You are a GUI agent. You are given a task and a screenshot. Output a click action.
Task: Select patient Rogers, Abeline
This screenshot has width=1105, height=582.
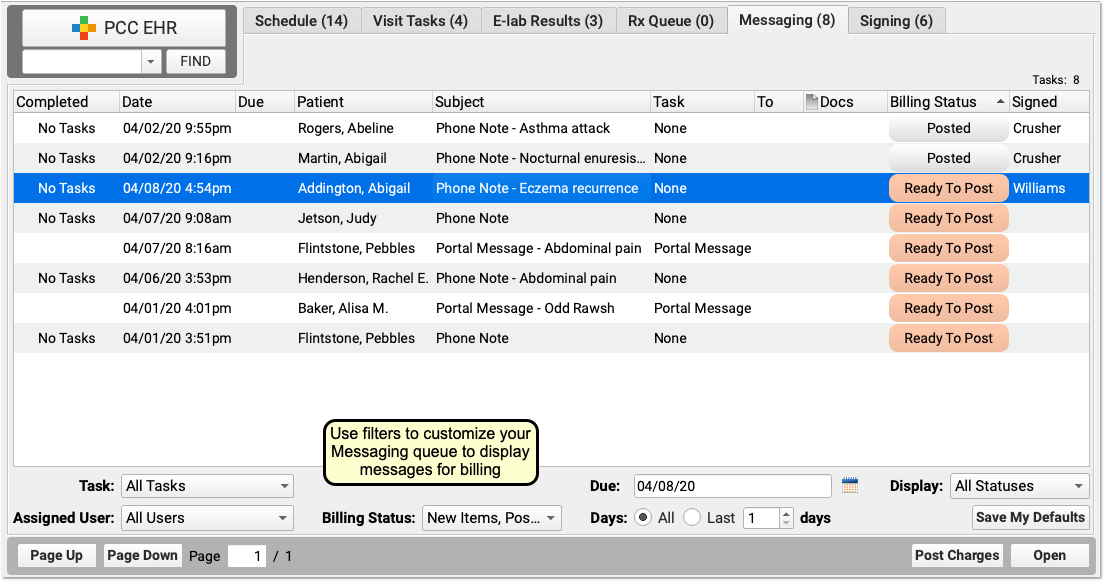(345, 128)
